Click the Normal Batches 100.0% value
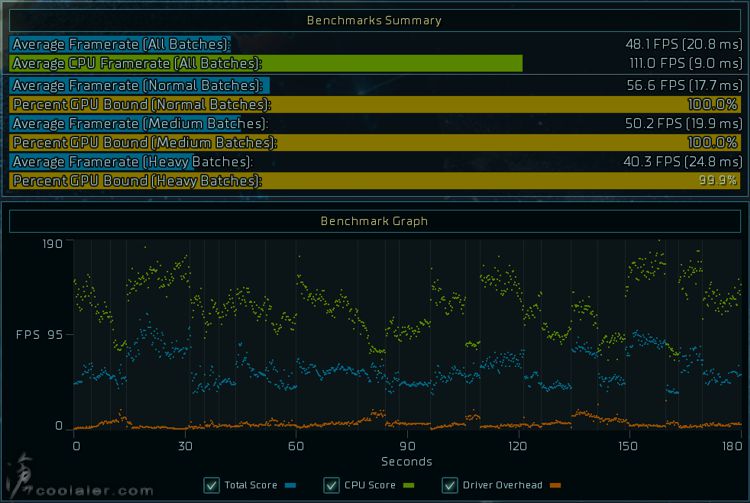This screenshot has height=503, width=750. tap(712, 104)
